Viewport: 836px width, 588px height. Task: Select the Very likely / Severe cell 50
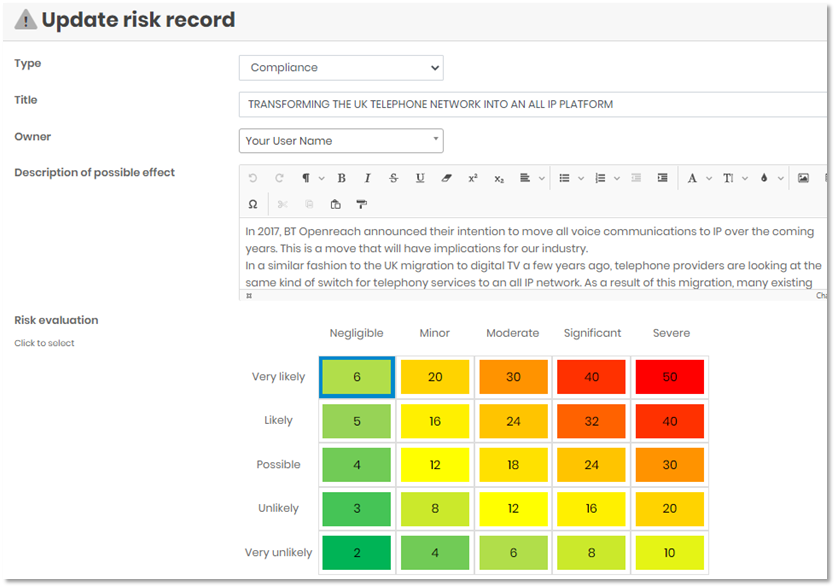pos(670,377)
